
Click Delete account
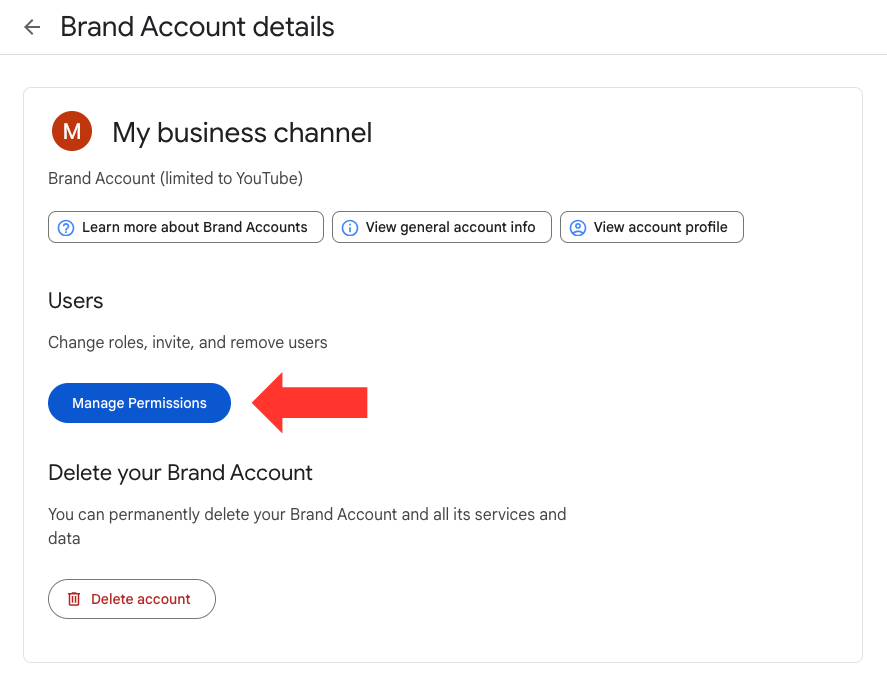click(x=131, y=598)
